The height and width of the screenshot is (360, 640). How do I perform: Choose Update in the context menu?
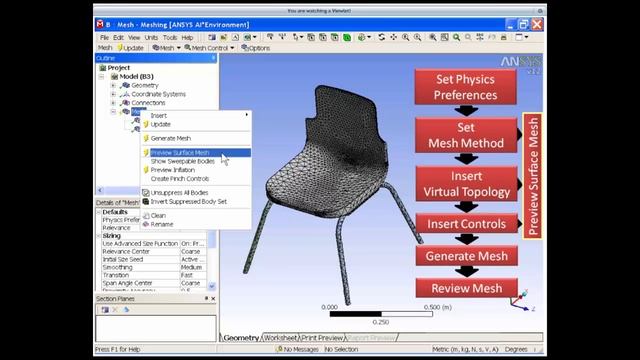196,124
